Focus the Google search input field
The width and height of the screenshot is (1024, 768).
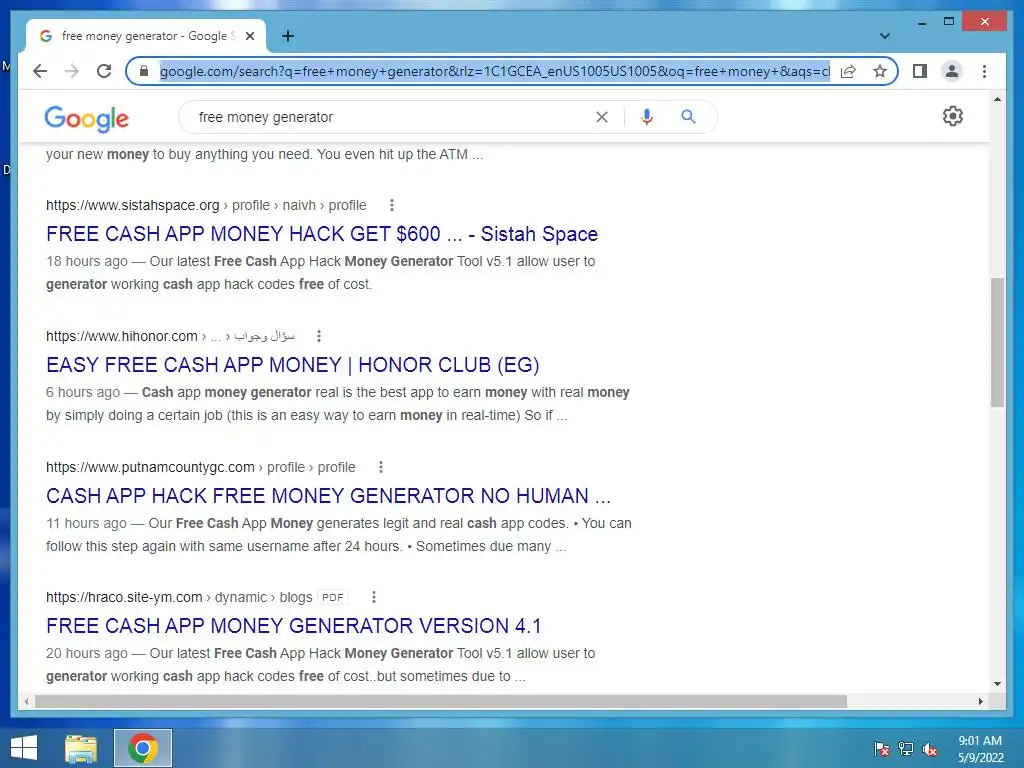coord(392,117)
